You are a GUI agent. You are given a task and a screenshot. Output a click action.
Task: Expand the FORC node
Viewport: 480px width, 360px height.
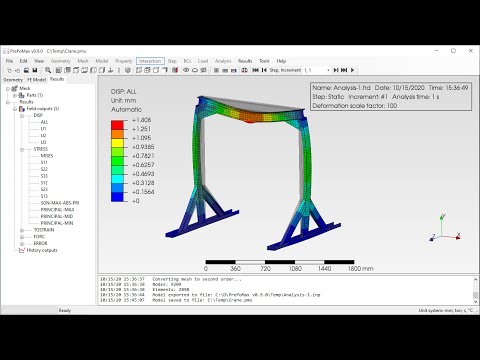(x=22, y=237)
